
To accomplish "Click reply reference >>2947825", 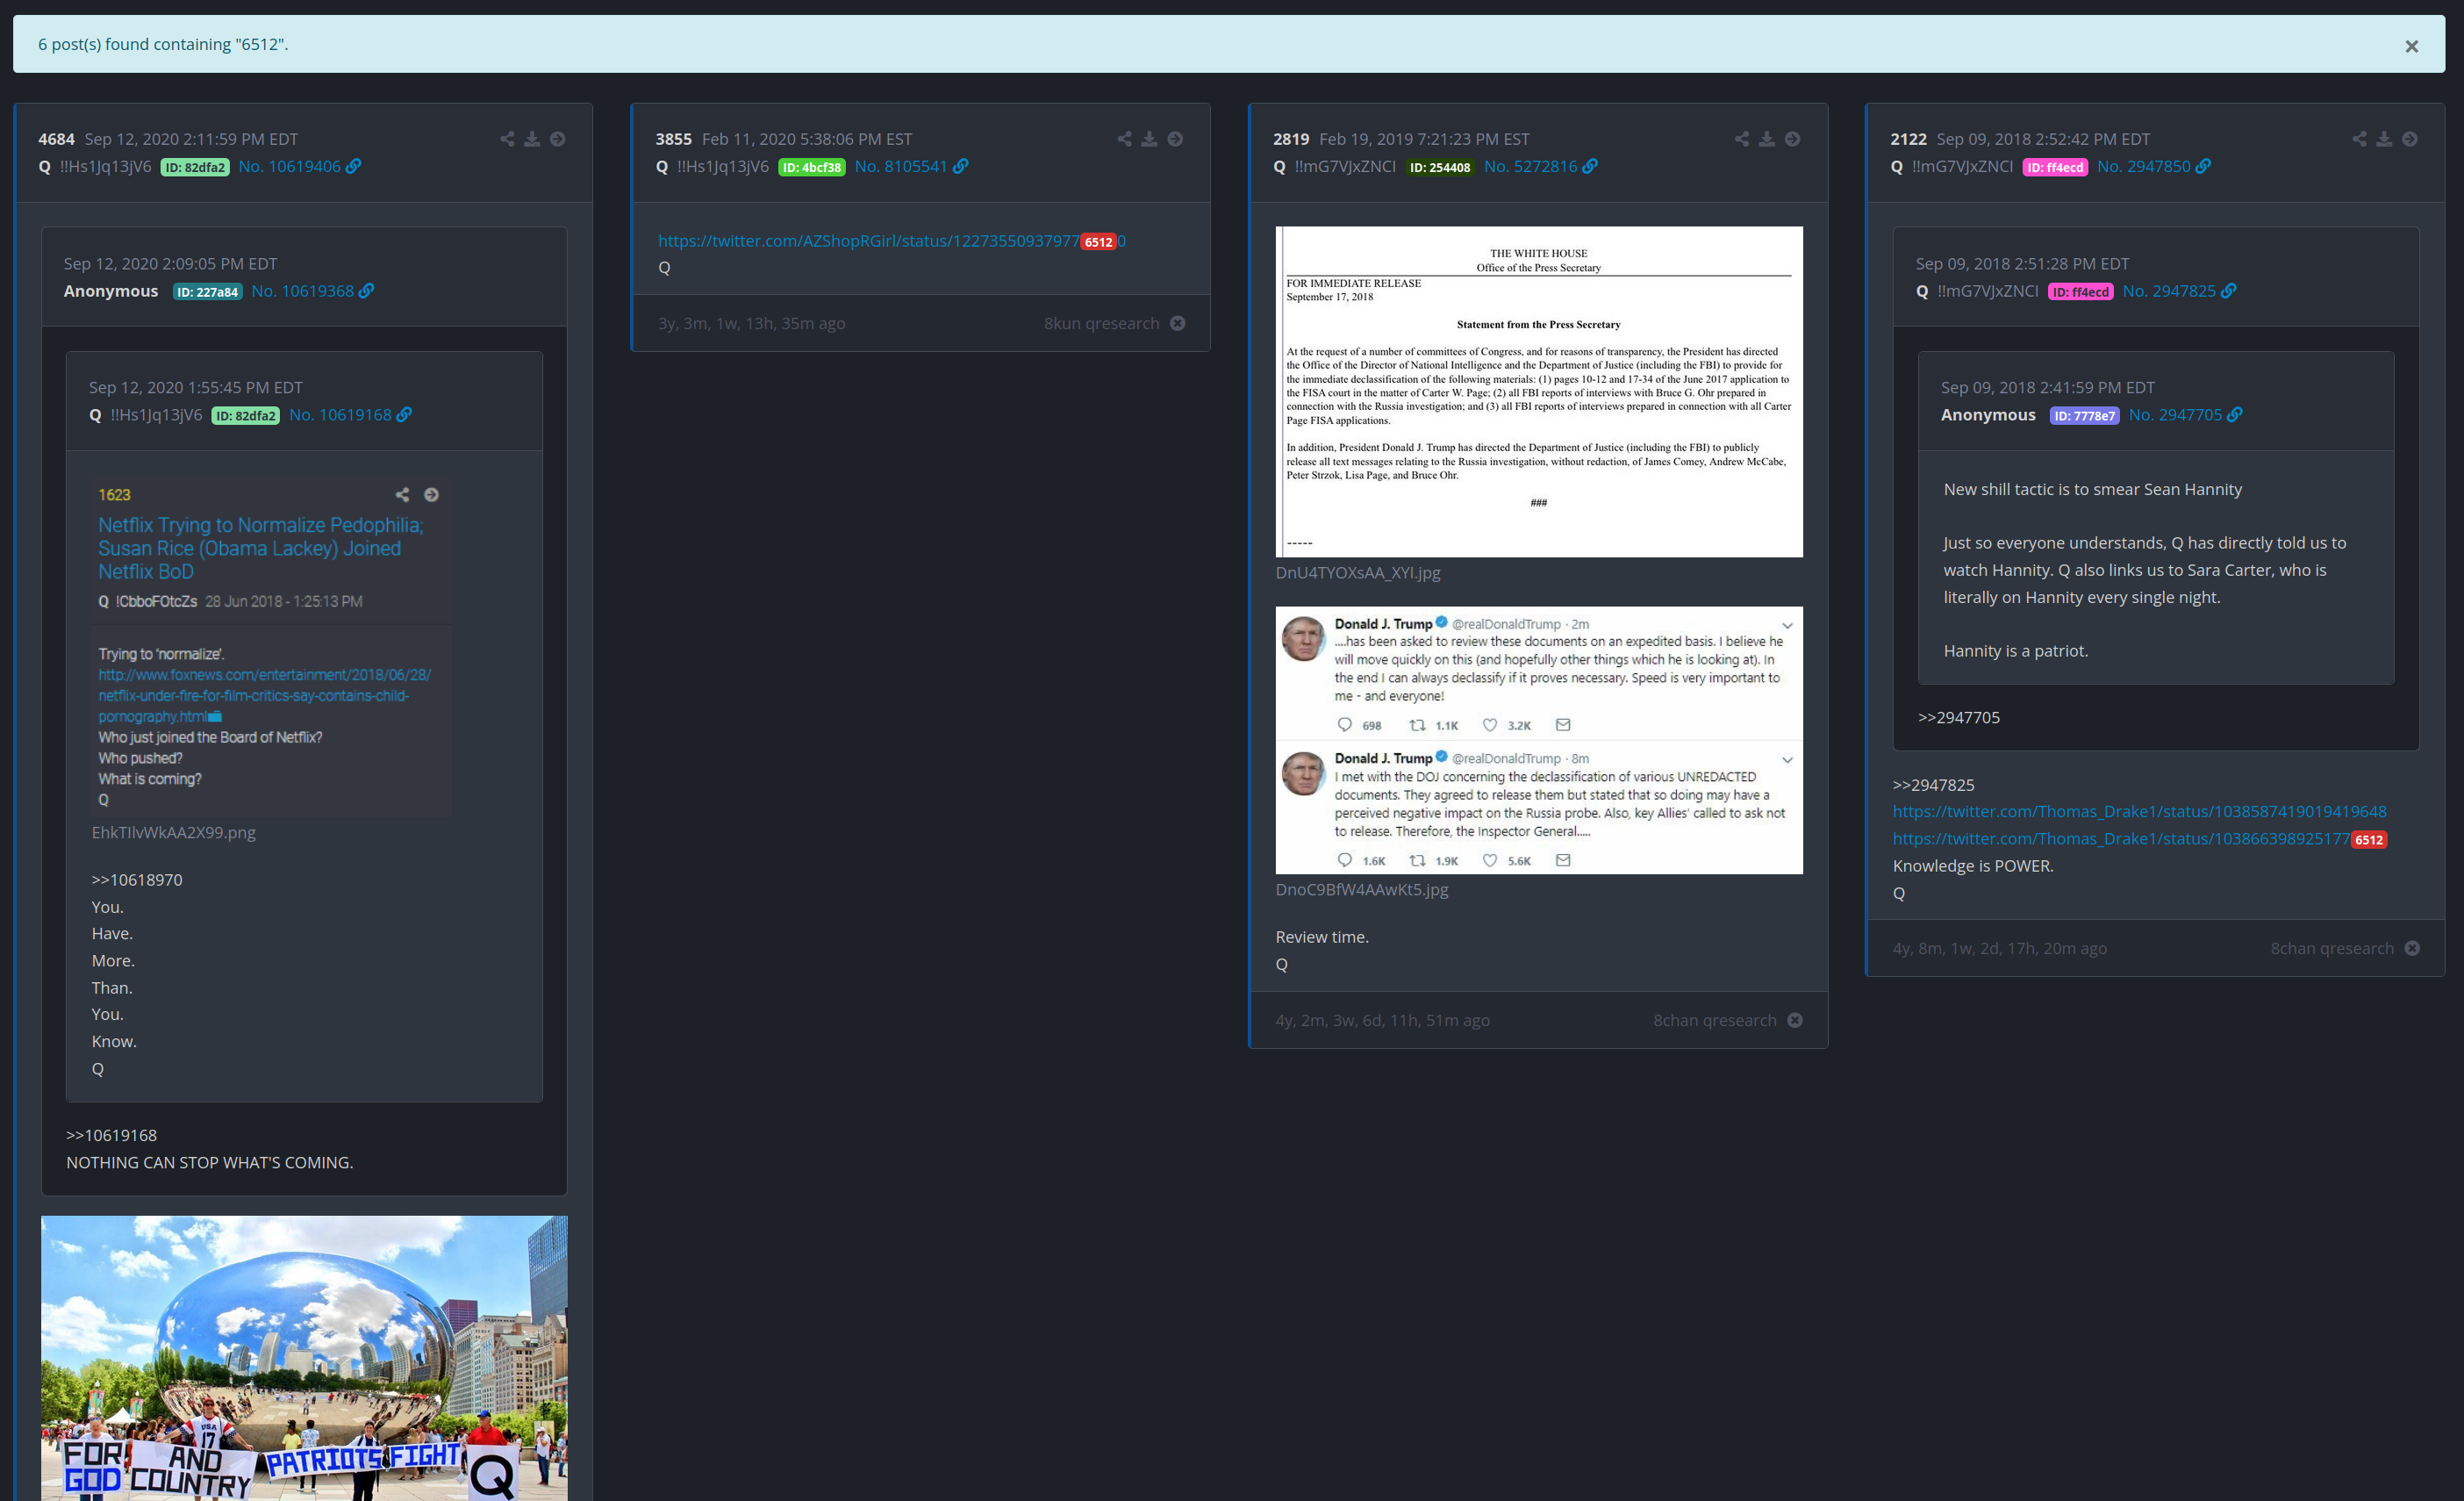I will [1933, 785].
